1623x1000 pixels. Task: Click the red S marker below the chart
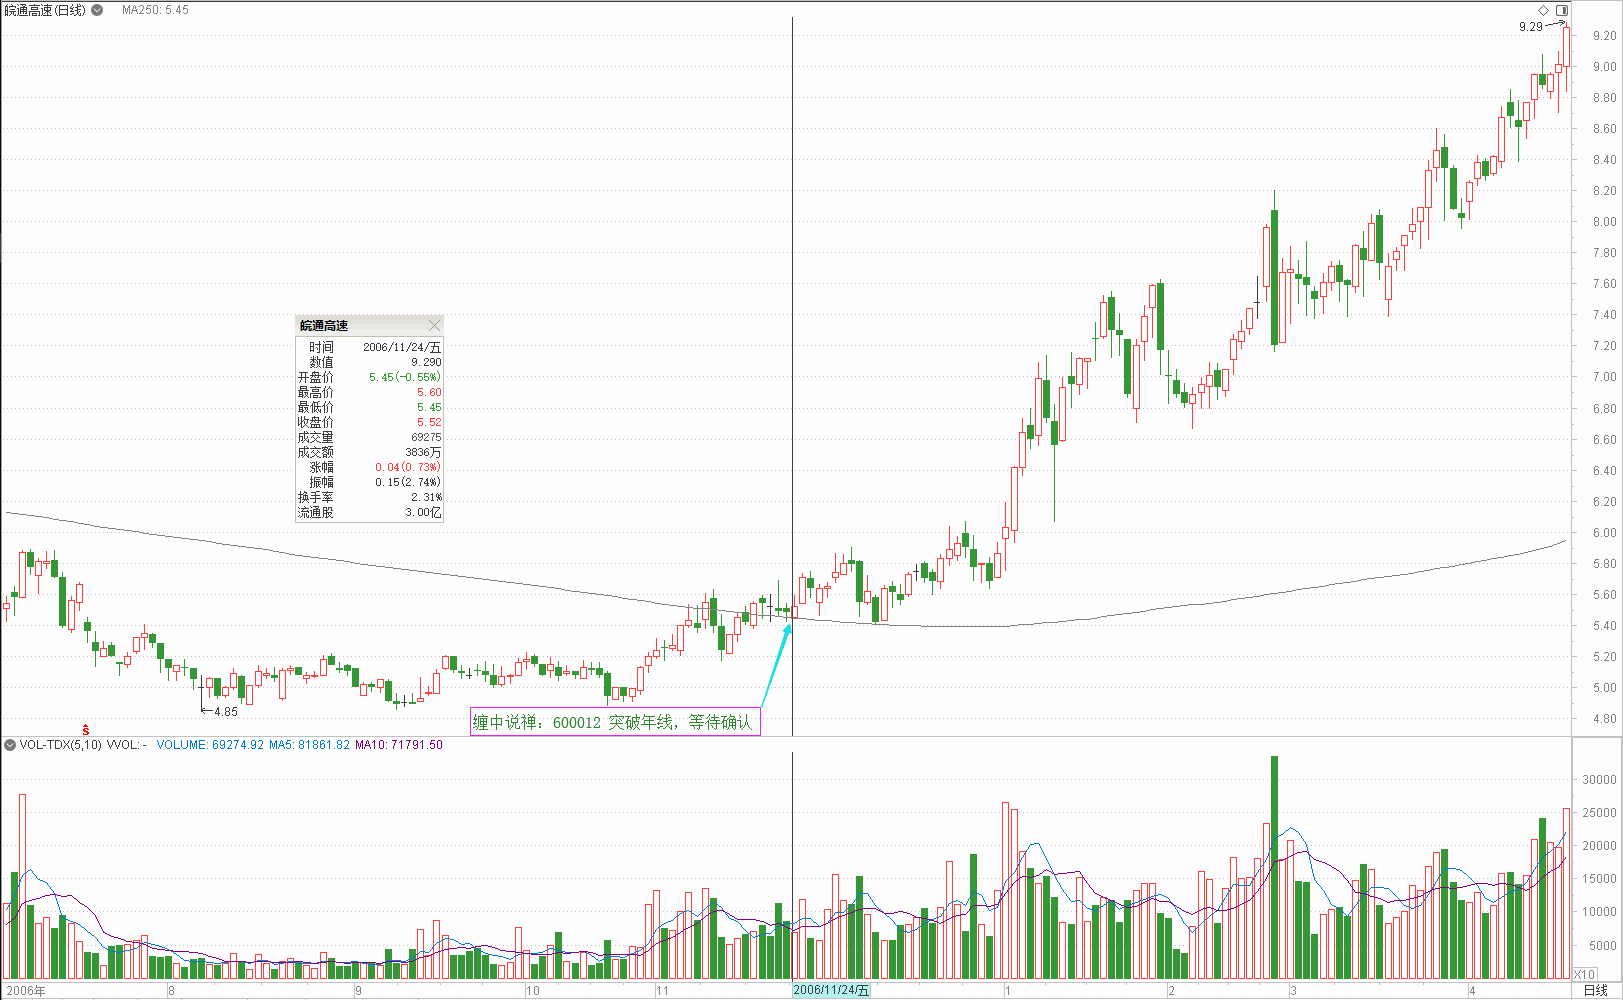coord(86,731)
